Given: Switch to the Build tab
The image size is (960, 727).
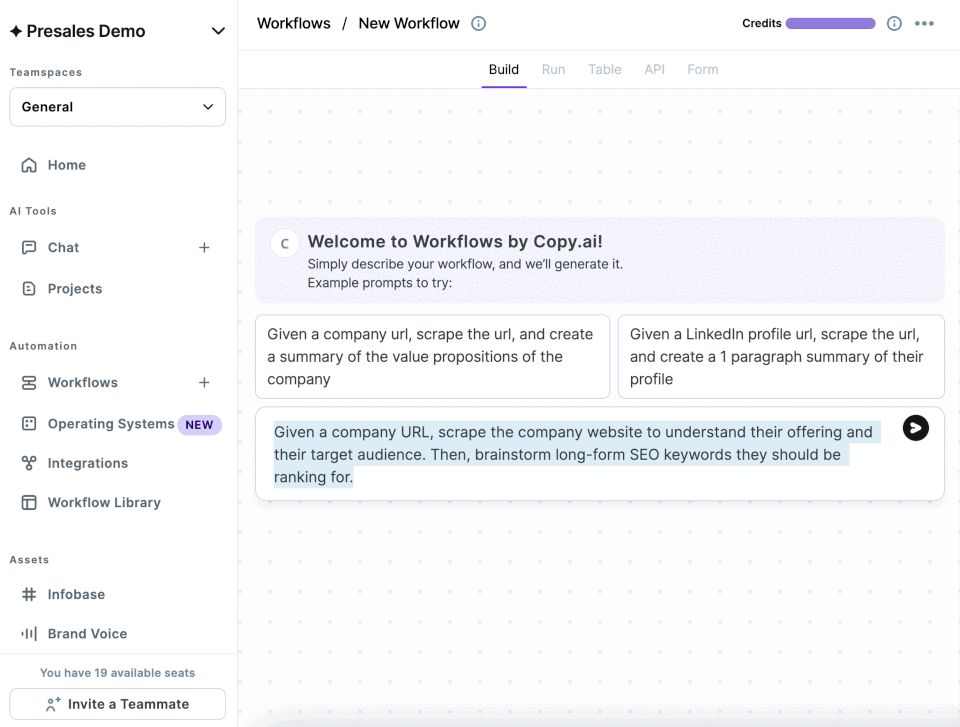Looking at the screenshot, I should 504,70.
